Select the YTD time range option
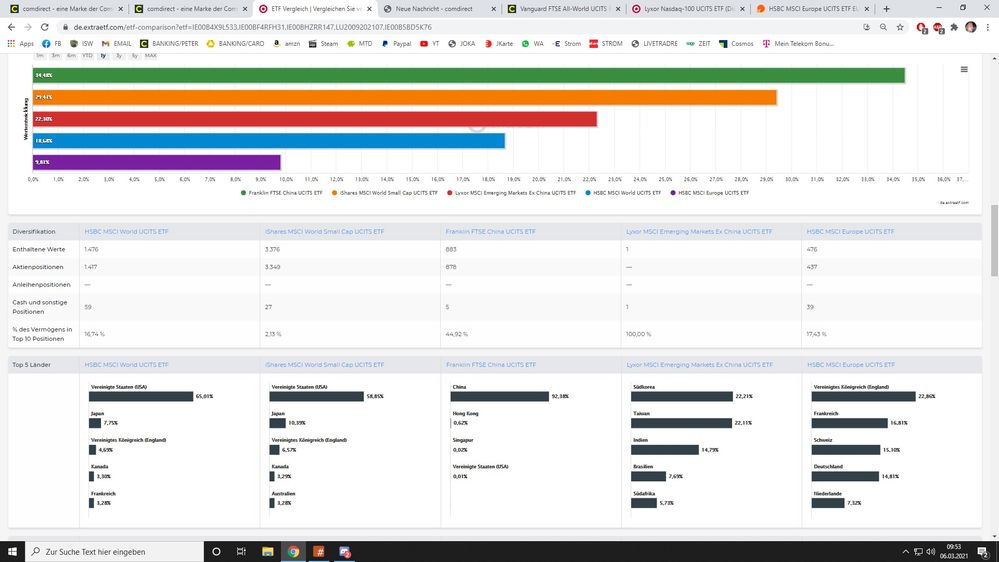Viewport: 999px width, 562px height. click(87, 56)
